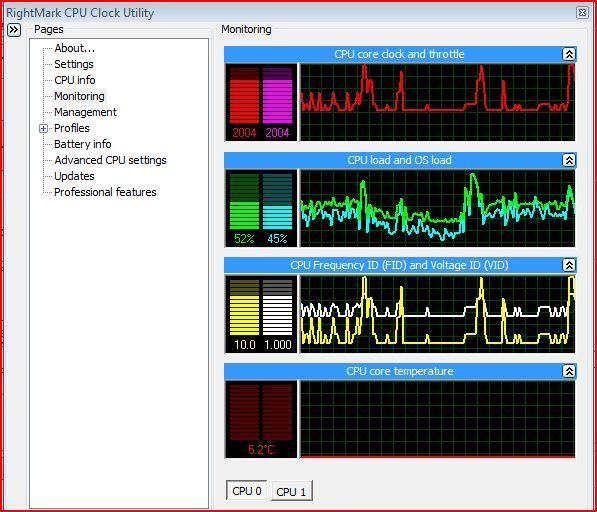
Task: Click the 10.0 FID value
Action: (x=244, y=345)
